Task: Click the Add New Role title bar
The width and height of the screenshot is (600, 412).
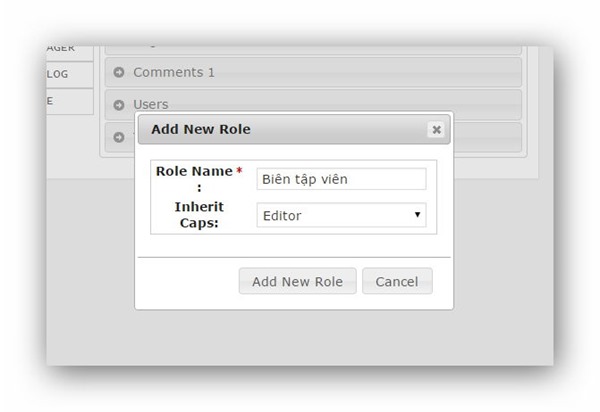Action: point(280,129)
